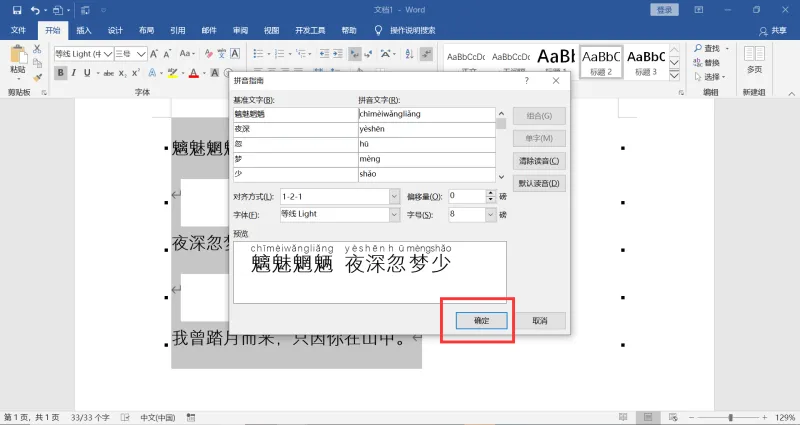
Task: Apply the yellow highlight color
Action: pos(172,73)
